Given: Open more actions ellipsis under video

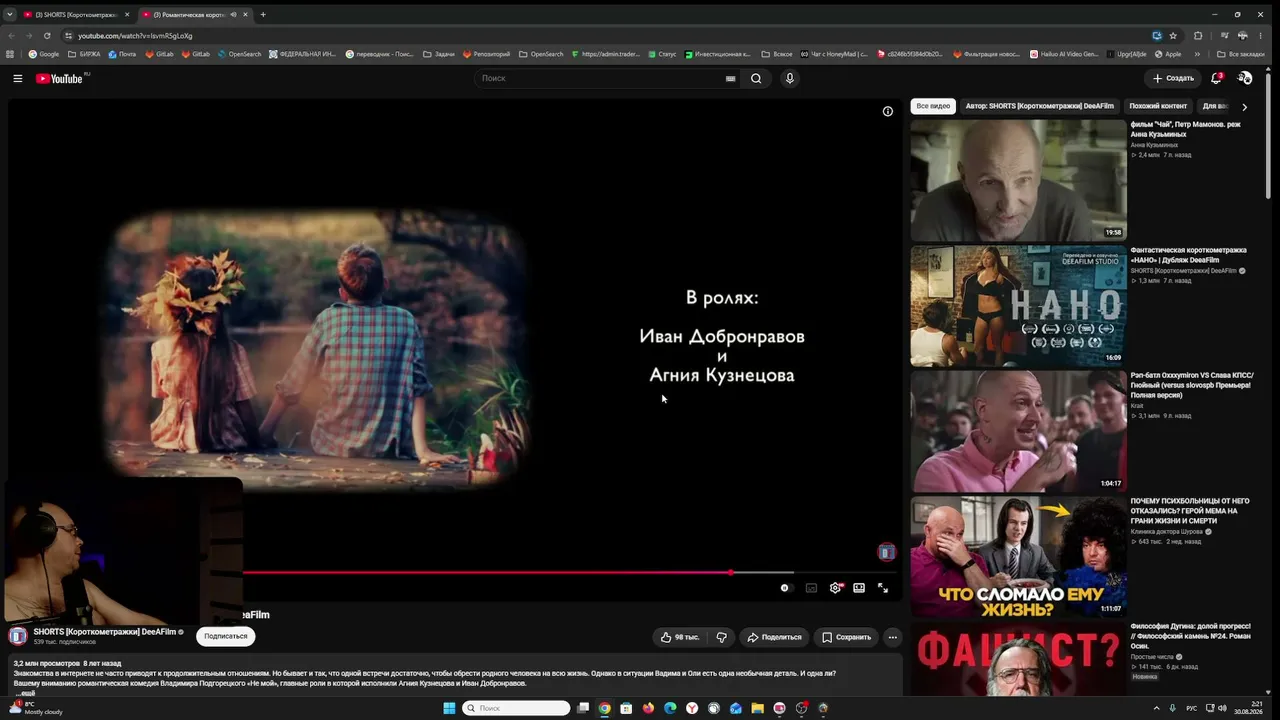Looking at the screenshot, I should (893, 637).
